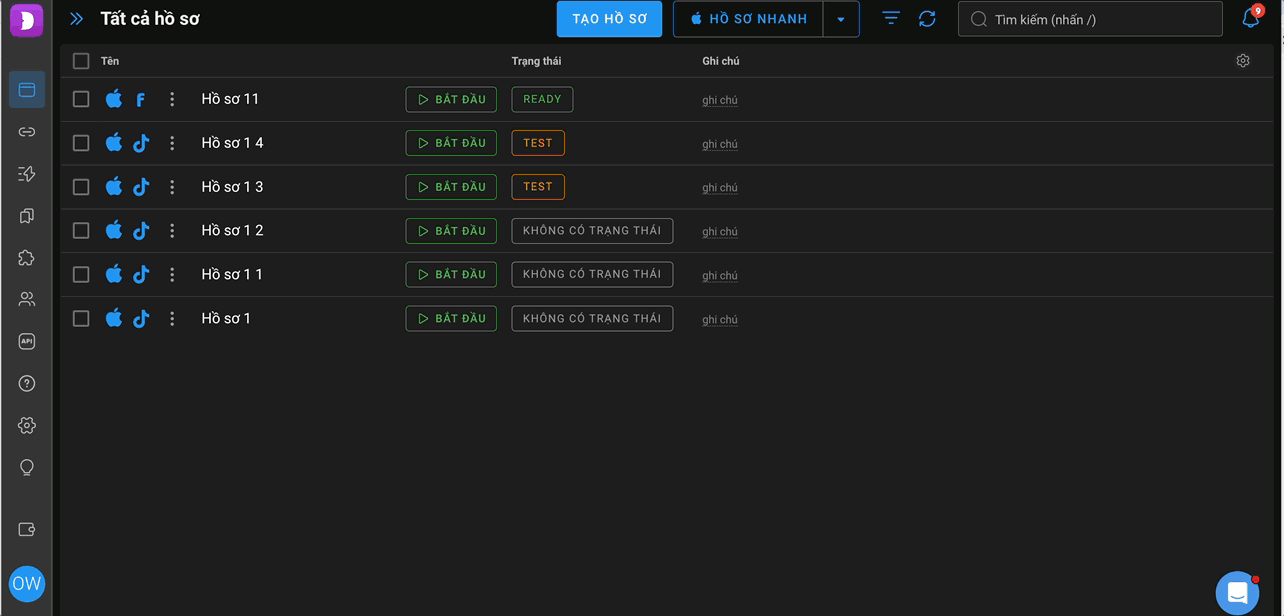This screenshot has height=616, width=1284.
Task: Open the notifications bell
Action: 1251,18
